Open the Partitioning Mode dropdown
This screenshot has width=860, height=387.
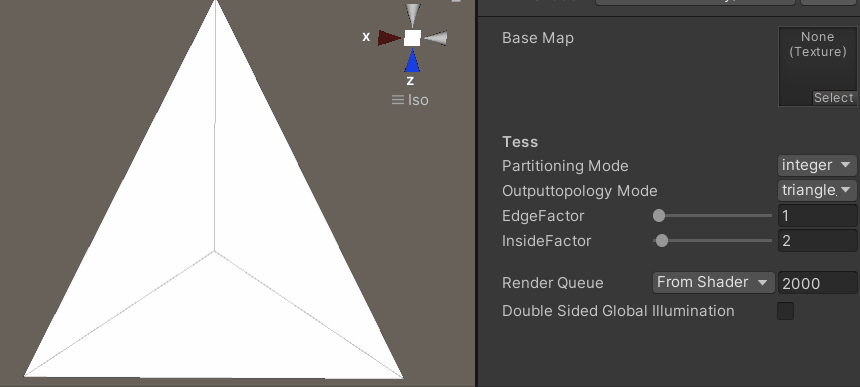(x=817, y=165)
